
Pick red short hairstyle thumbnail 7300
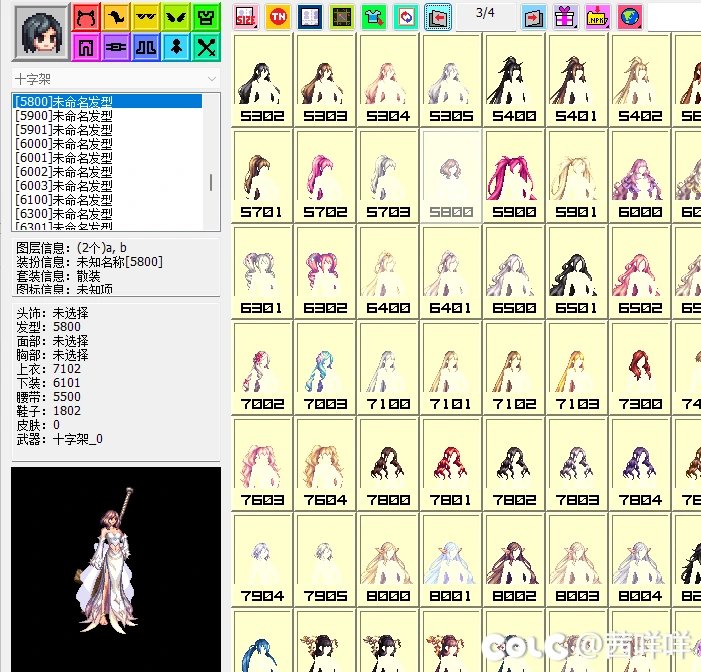click(640, 368)
